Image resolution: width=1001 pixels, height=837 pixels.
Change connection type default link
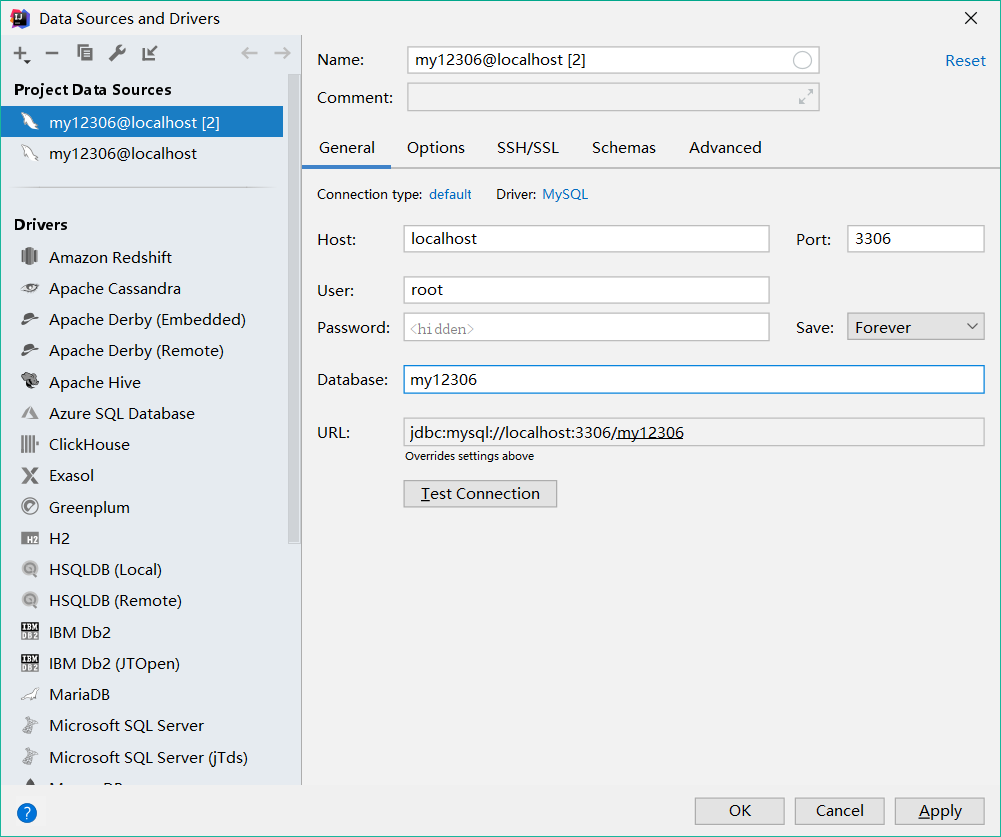pos(450,194)
